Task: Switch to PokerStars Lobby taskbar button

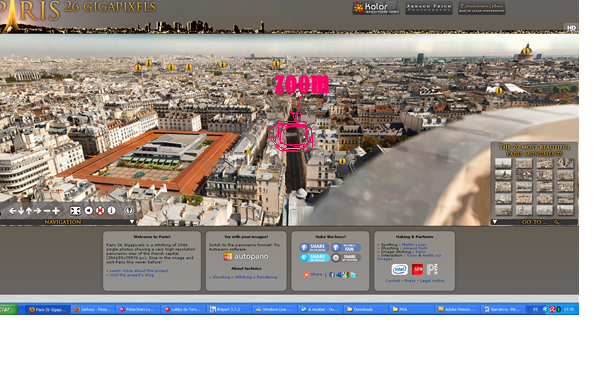Action: click(x=138, y=309)
